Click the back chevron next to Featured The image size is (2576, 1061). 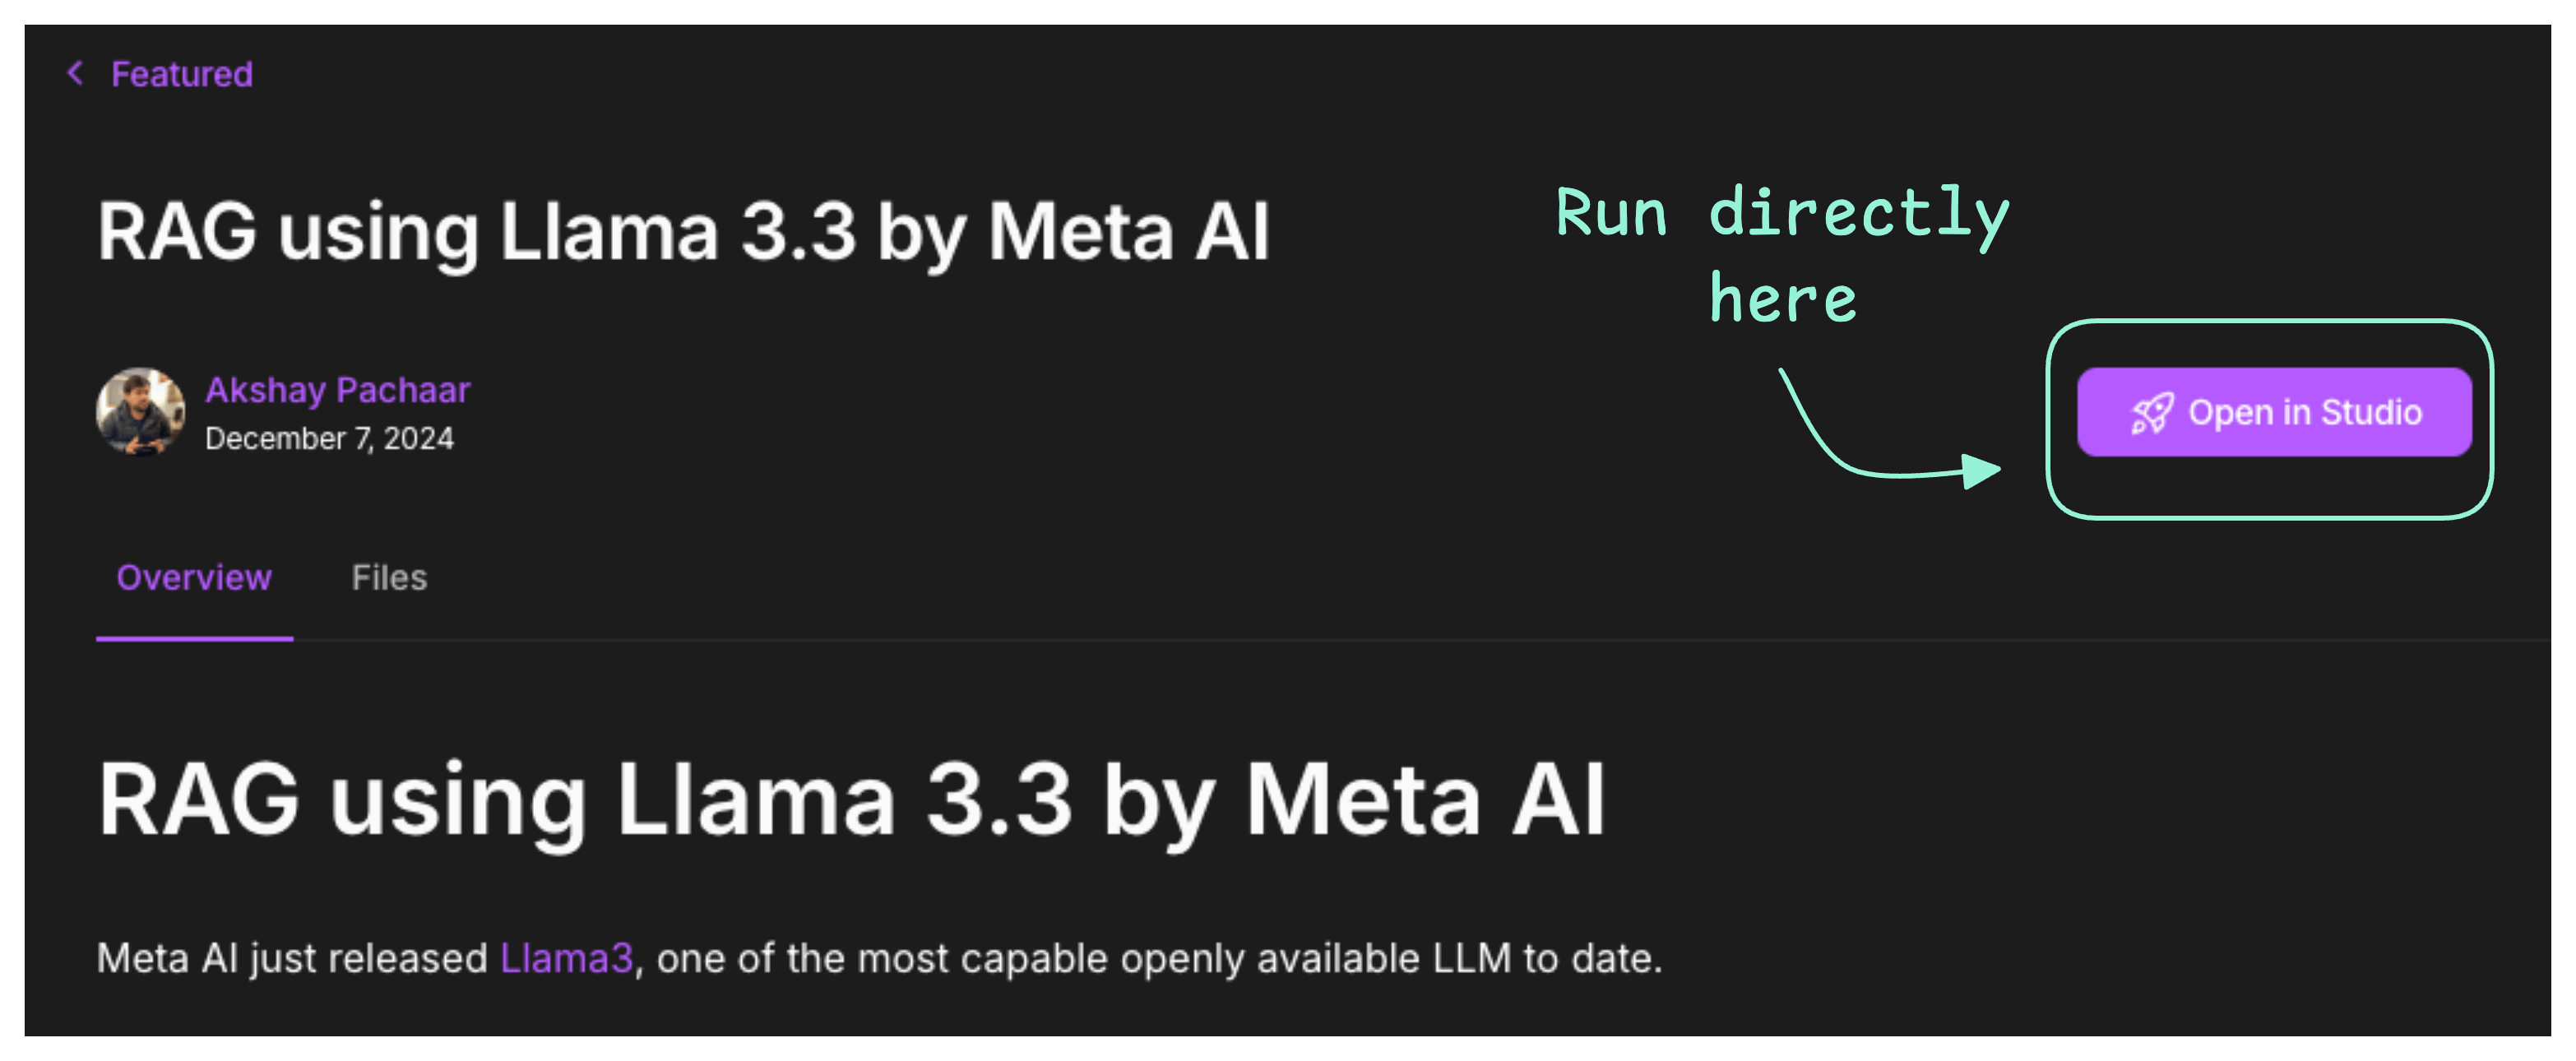click(x=75, y=73)
